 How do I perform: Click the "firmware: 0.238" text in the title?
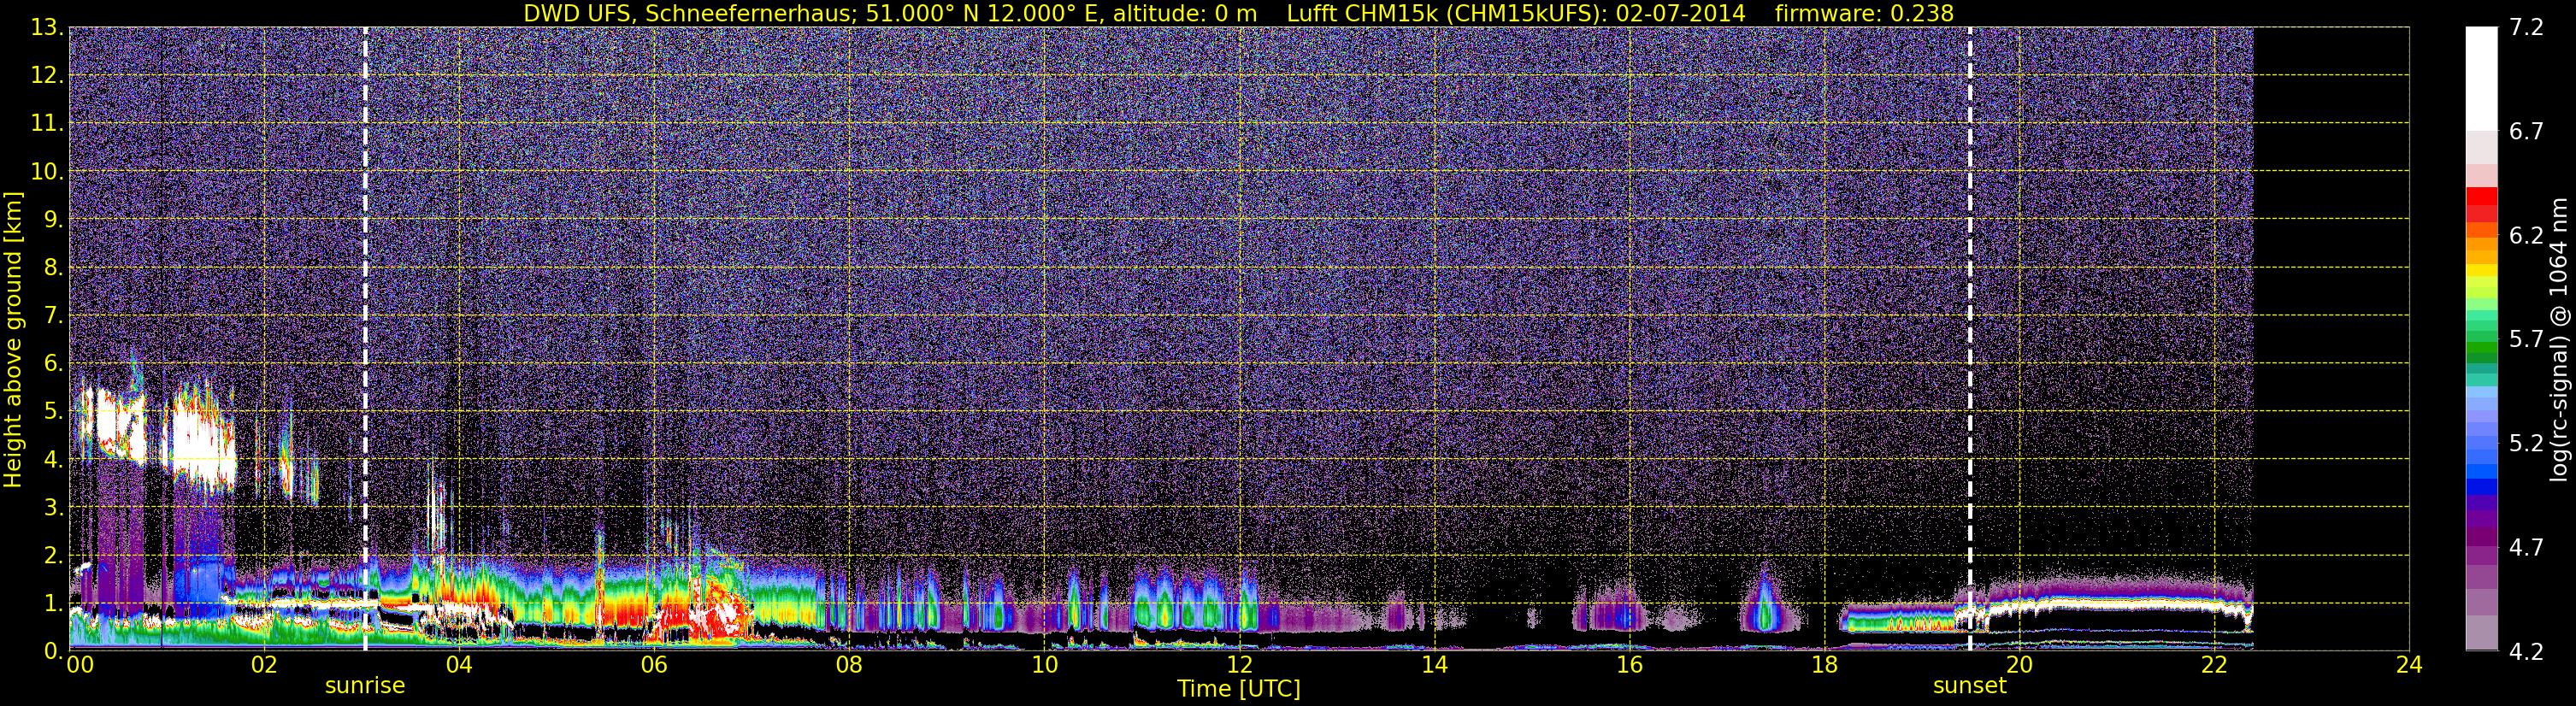pyautogui.click(x=1864, y=13)
